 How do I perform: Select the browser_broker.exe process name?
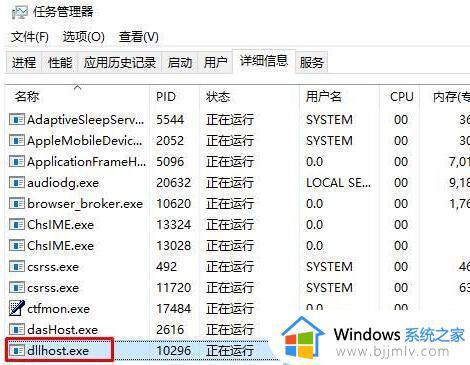85,203
